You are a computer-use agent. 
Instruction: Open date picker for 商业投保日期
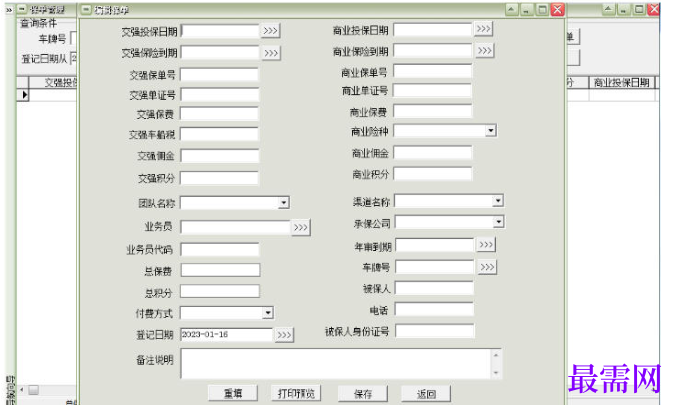tap(484, 29)
